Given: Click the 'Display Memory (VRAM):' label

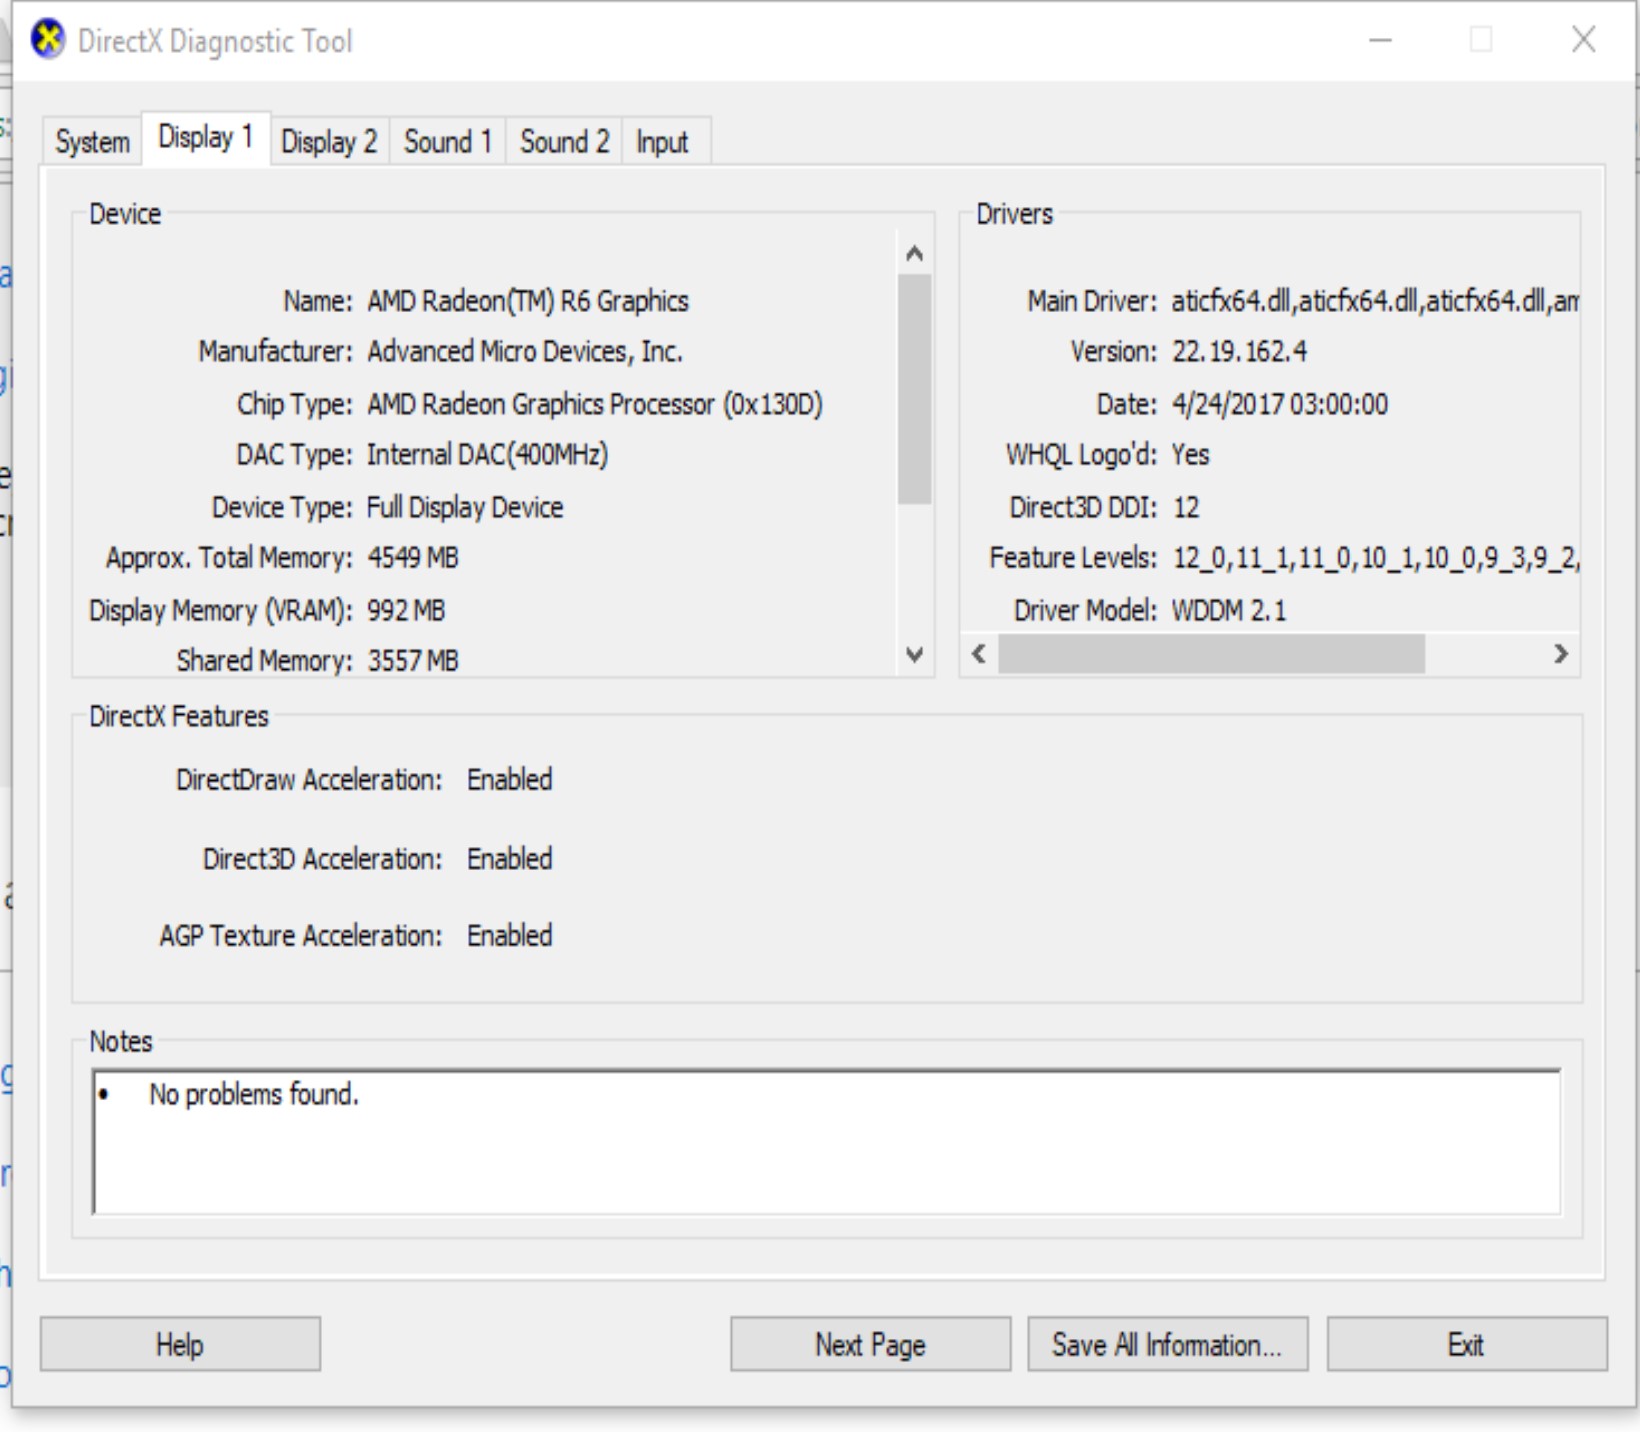Looking at the screenshot, I should [221, 610].
